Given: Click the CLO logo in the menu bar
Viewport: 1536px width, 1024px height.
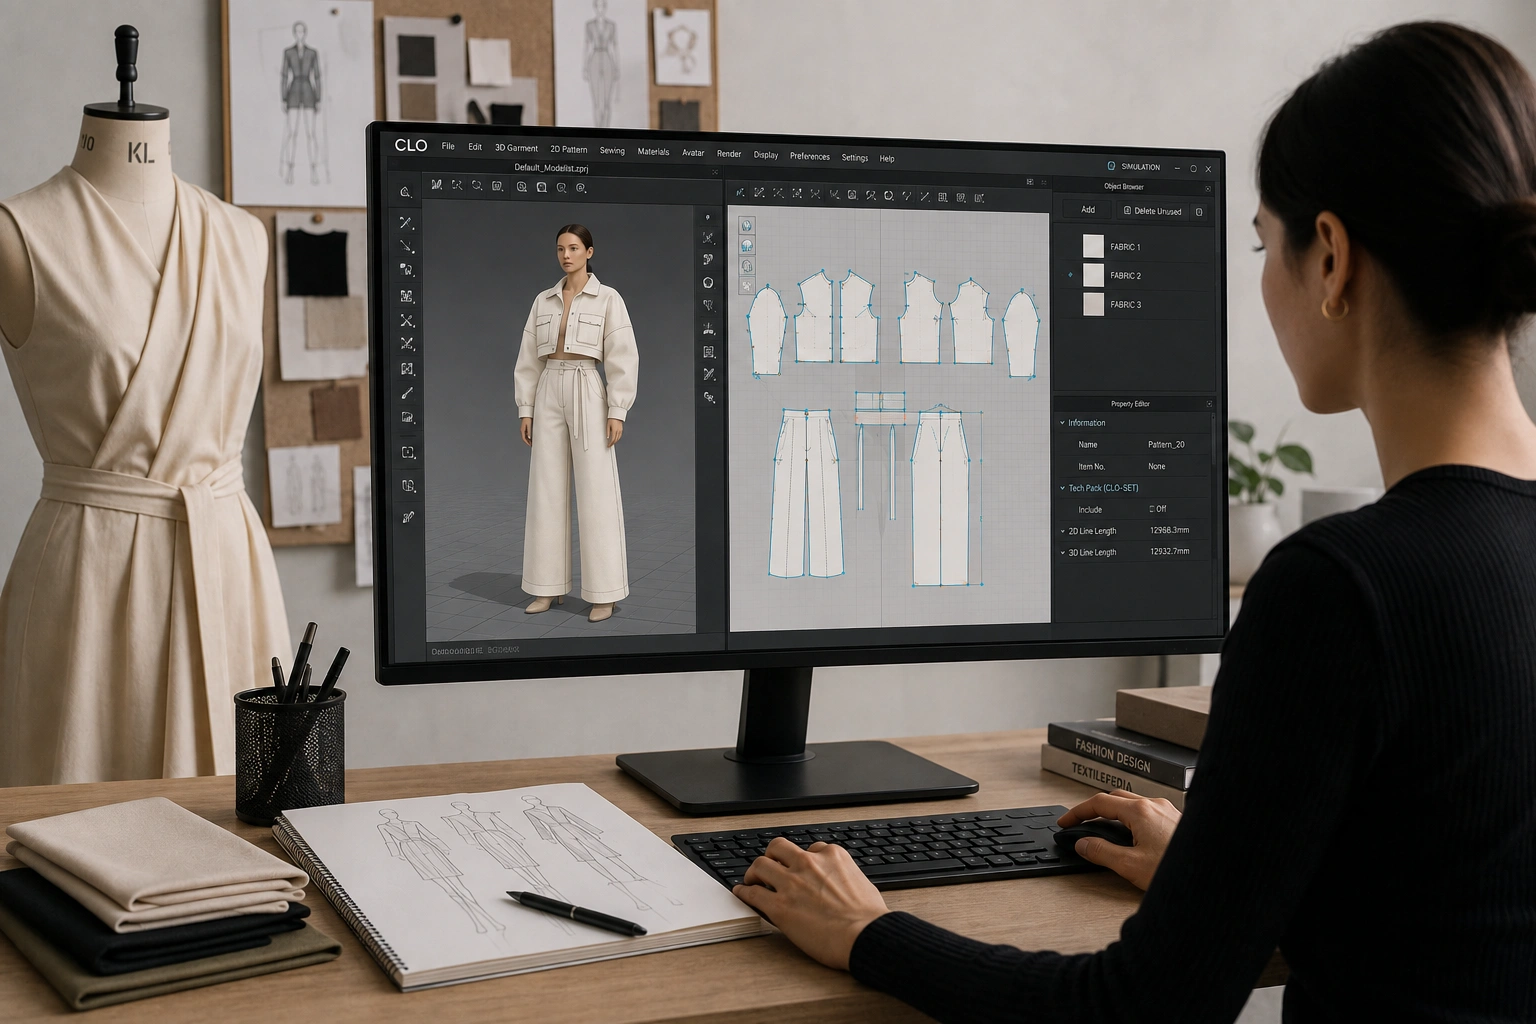Looking at the screenshot, I should click(x=411, y=145).
